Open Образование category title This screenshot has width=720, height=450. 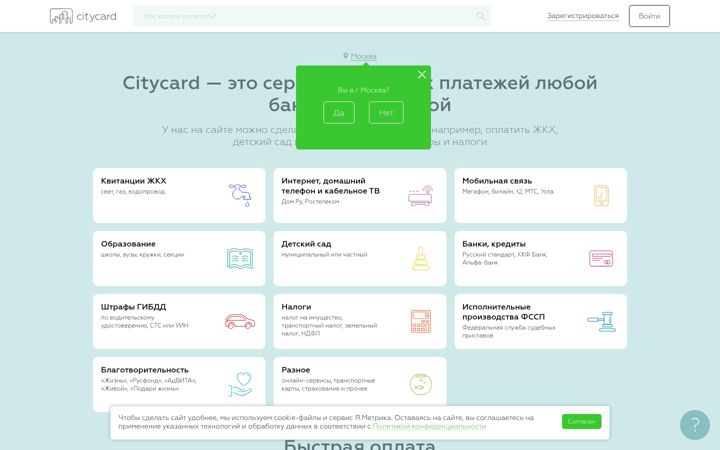point(128,244)
